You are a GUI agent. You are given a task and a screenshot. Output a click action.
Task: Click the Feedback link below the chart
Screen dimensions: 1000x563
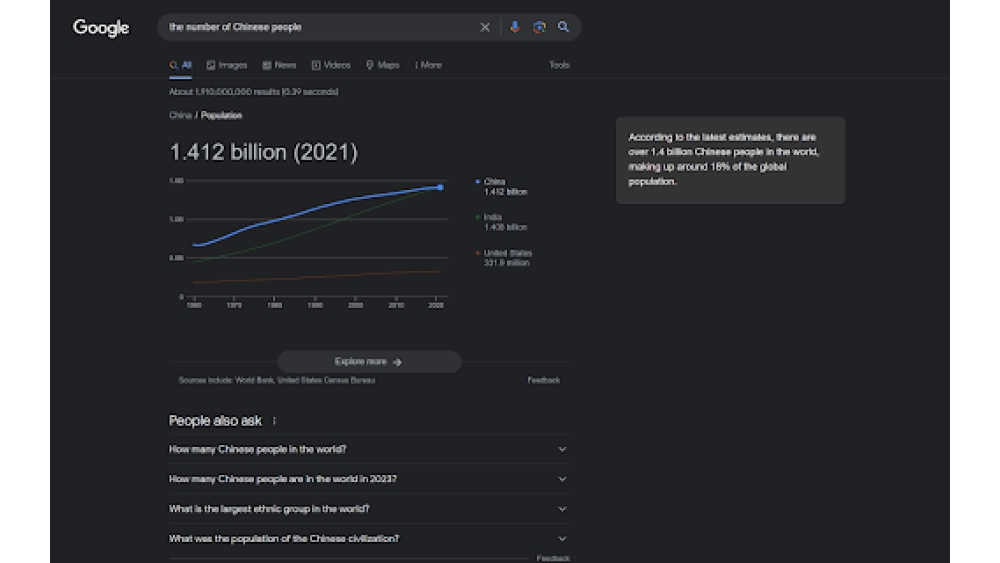click(x=543, y=380)
